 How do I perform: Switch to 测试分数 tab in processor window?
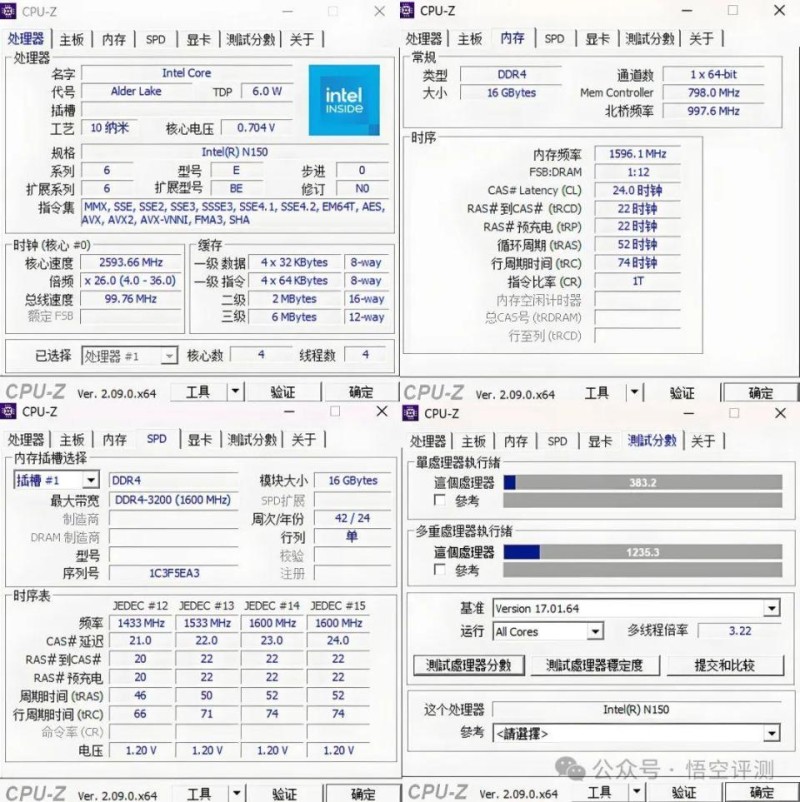pos(250,39)
